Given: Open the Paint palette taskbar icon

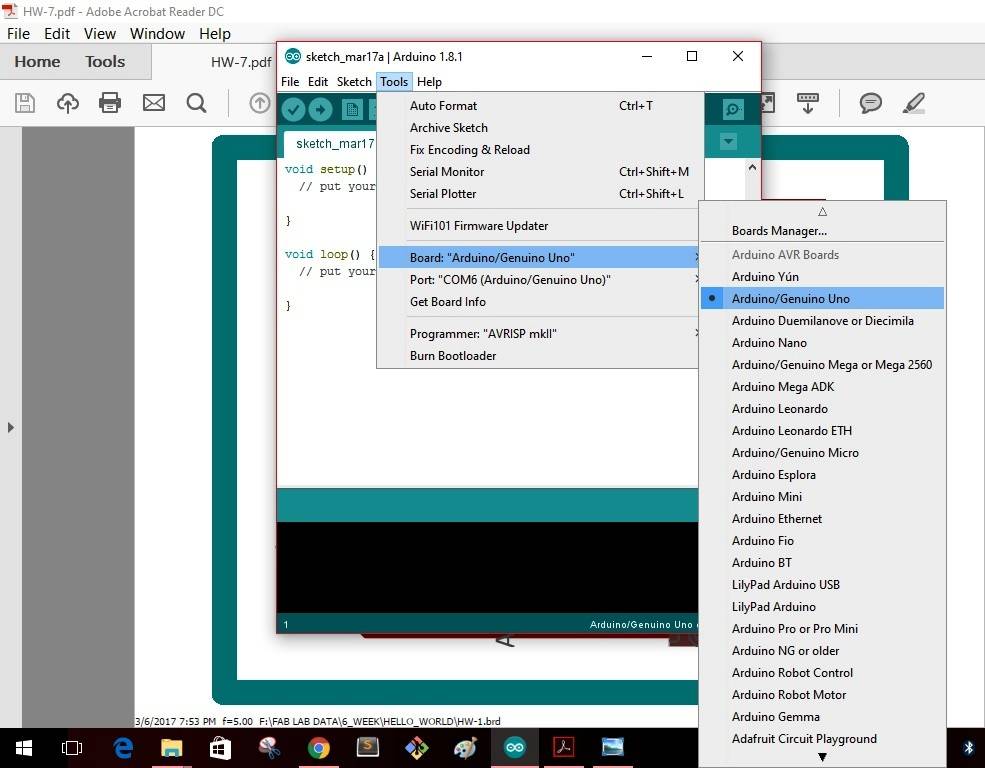Looking at the screenshot, I should click(x=465, y=748).
